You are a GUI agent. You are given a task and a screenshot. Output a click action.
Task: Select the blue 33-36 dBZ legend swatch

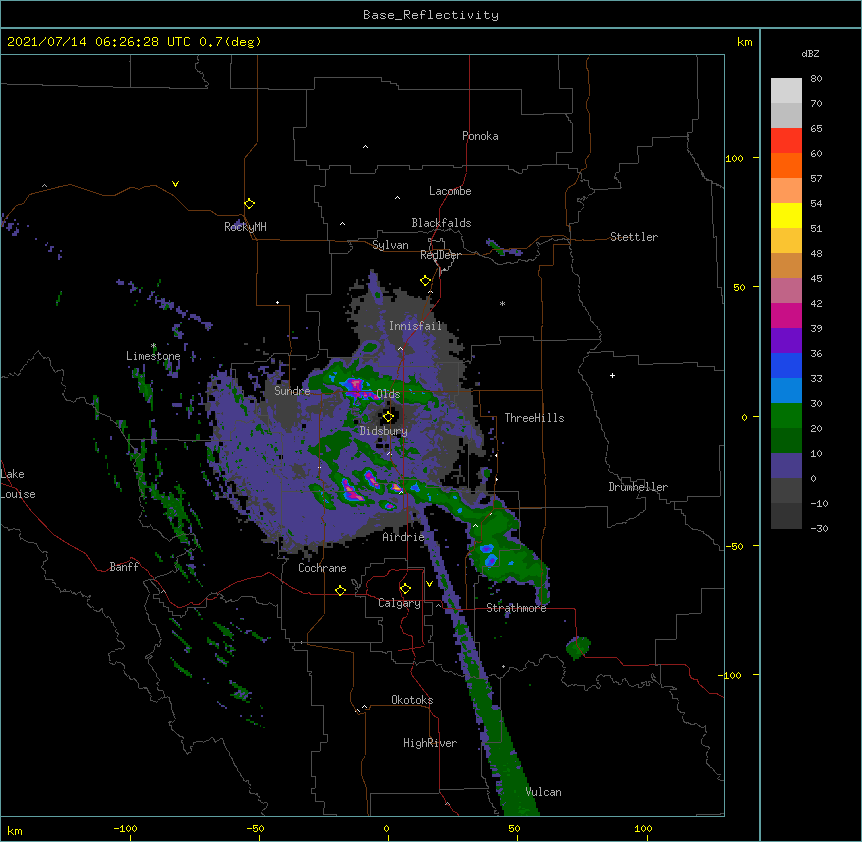point(786,365)
